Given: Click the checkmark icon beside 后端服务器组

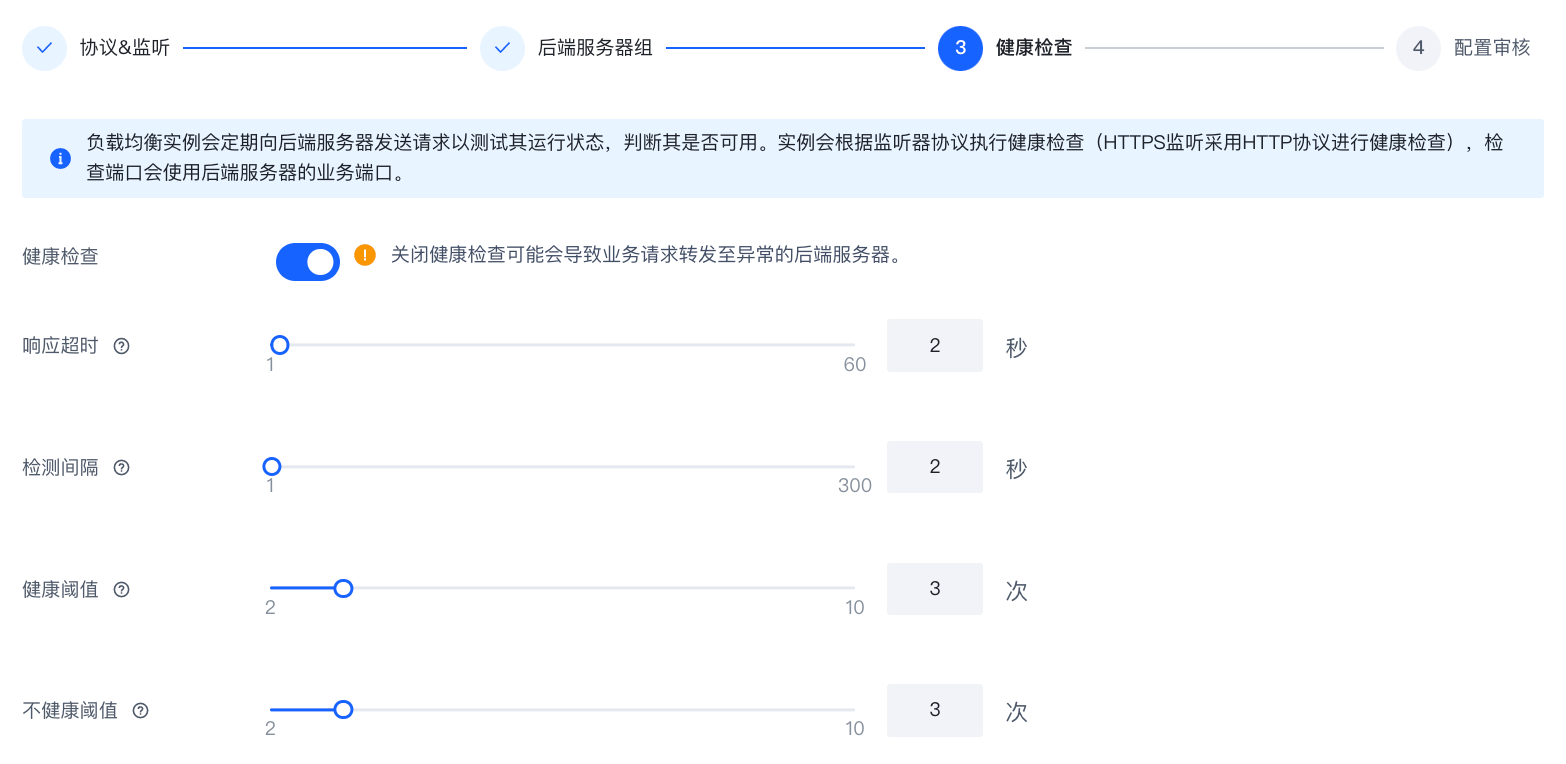Looking at the screenshot, I should (x=502, y=48).
